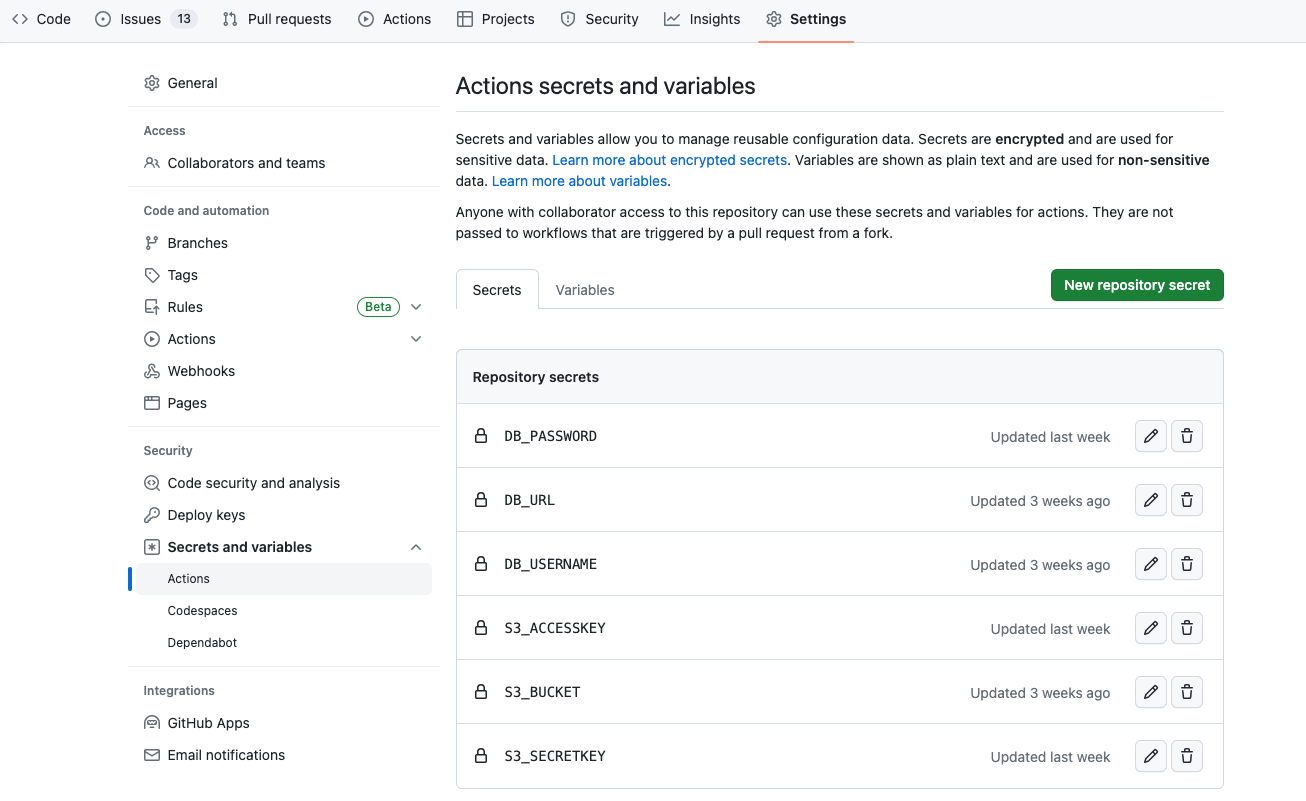This screenshot has width=1306, height=801.
Task: Click the Webhooks icon in sidebar
Action: [x=152, y=371]
